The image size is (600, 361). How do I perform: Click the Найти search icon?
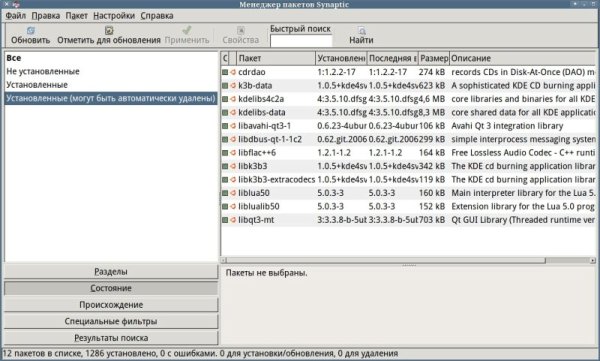point(361,30)
